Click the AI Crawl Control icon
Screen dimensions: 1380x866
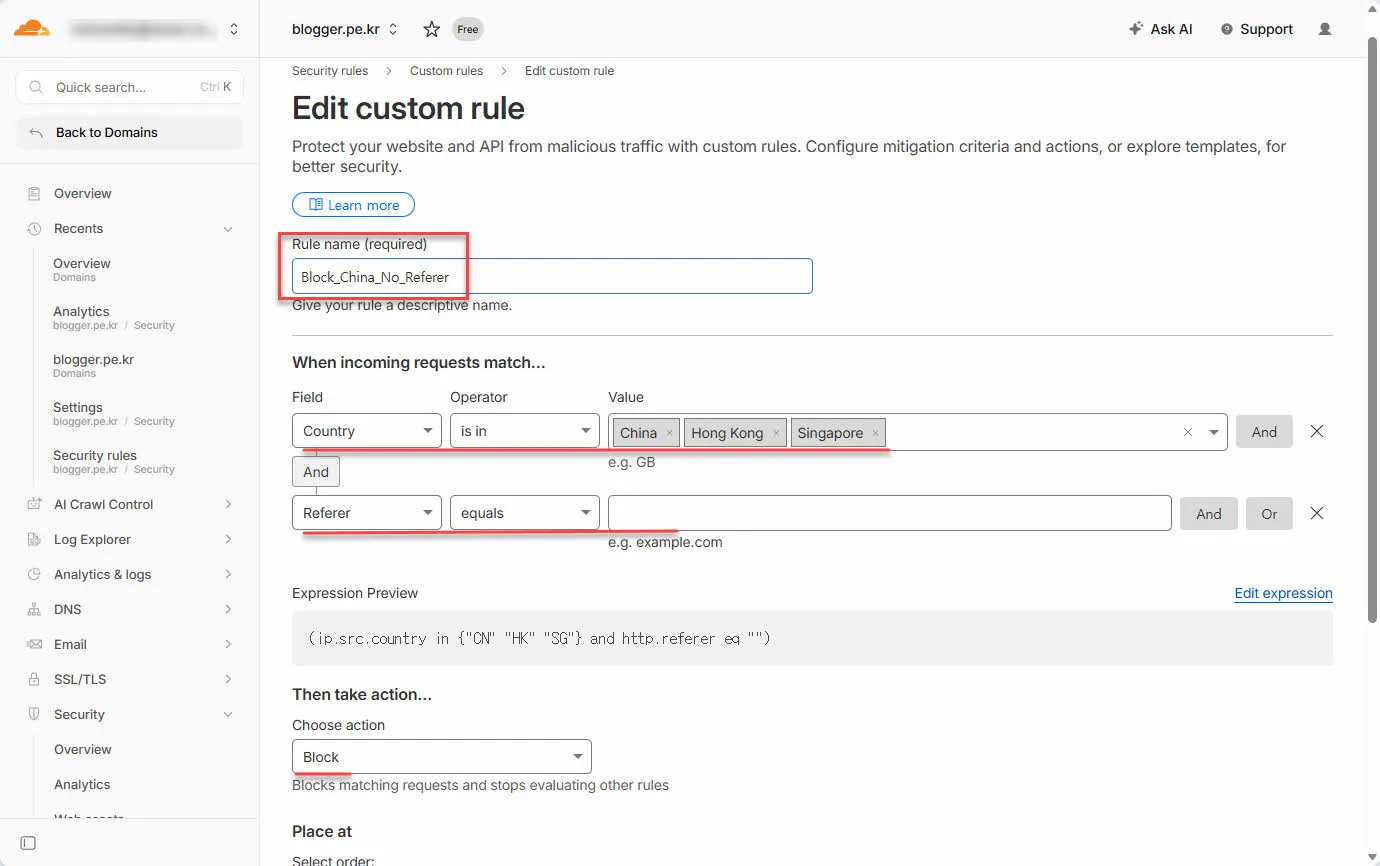coord(35,504)
